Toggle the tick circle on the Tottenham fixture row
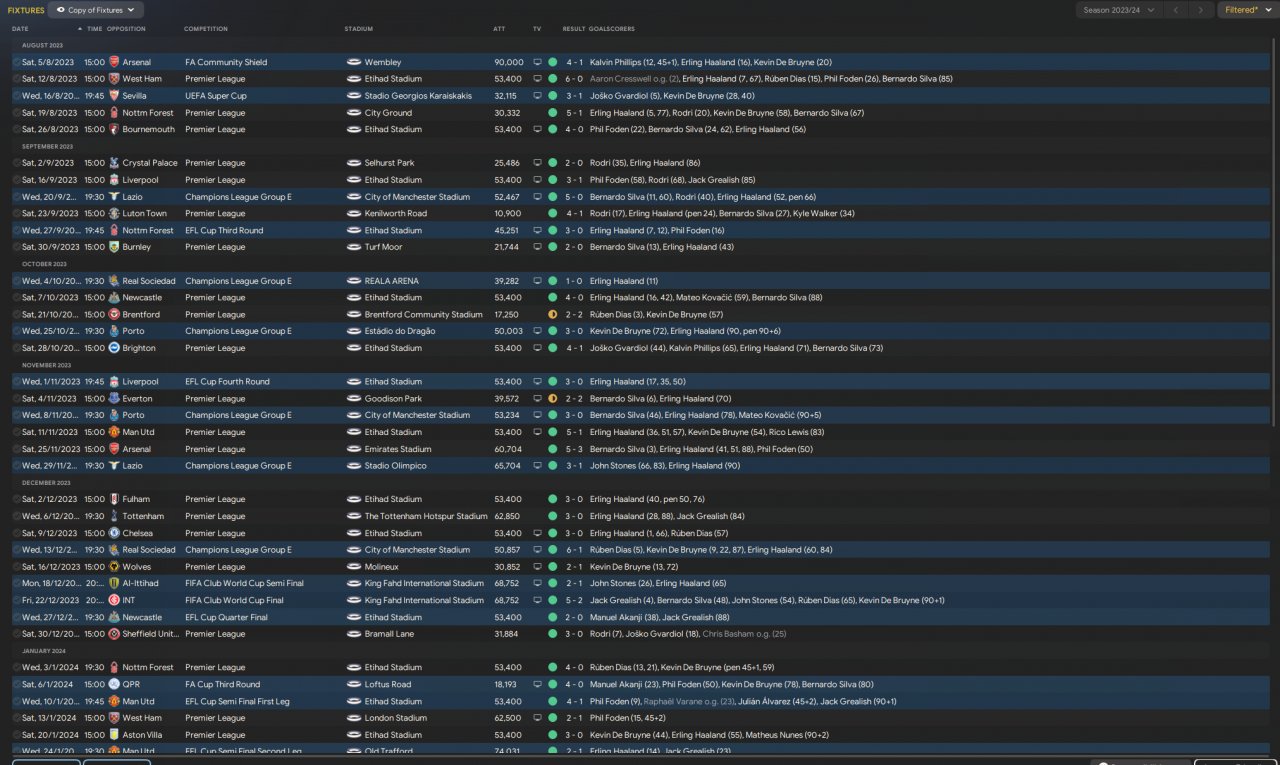The image size is (1280, 765). pos(16,516)
